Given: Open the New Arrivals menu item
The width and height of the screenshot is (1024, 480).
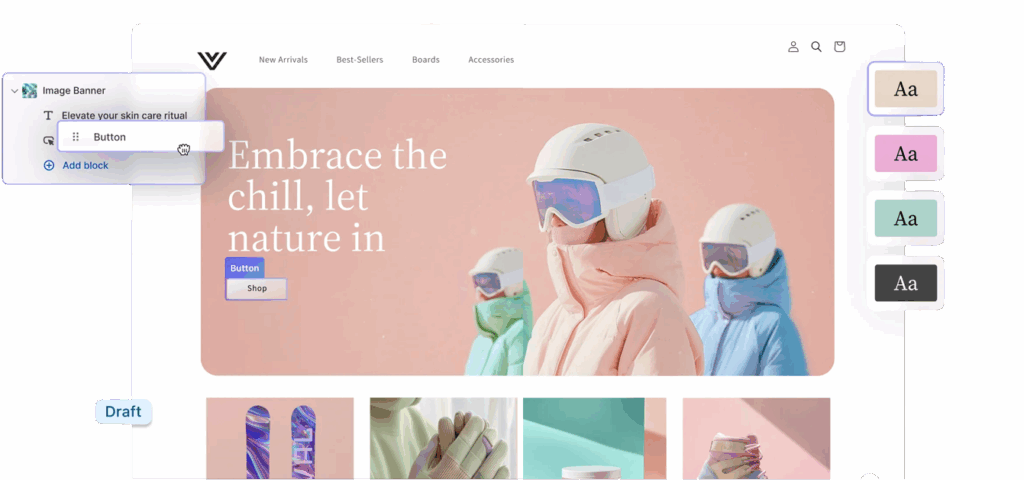Looking at the screenshot, I should click(283, 59).
